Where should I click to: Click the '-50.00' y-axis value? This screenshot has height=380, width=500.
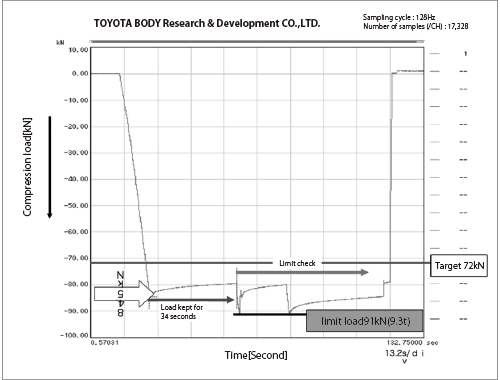77,206
